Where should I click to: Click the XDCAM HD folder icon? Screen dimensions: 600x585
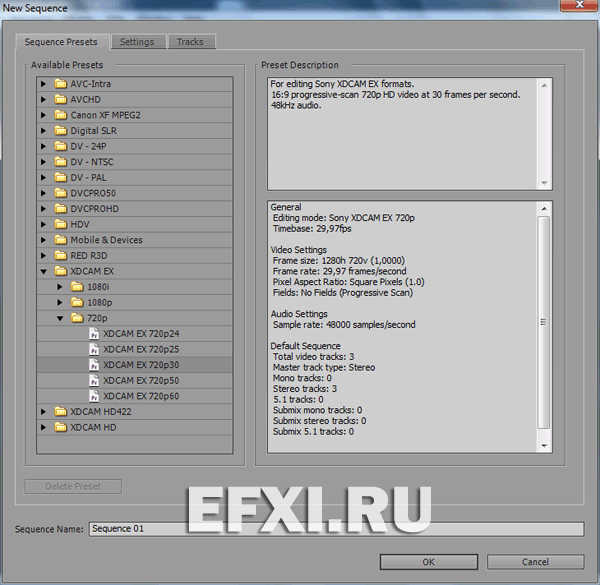[60, 427]
